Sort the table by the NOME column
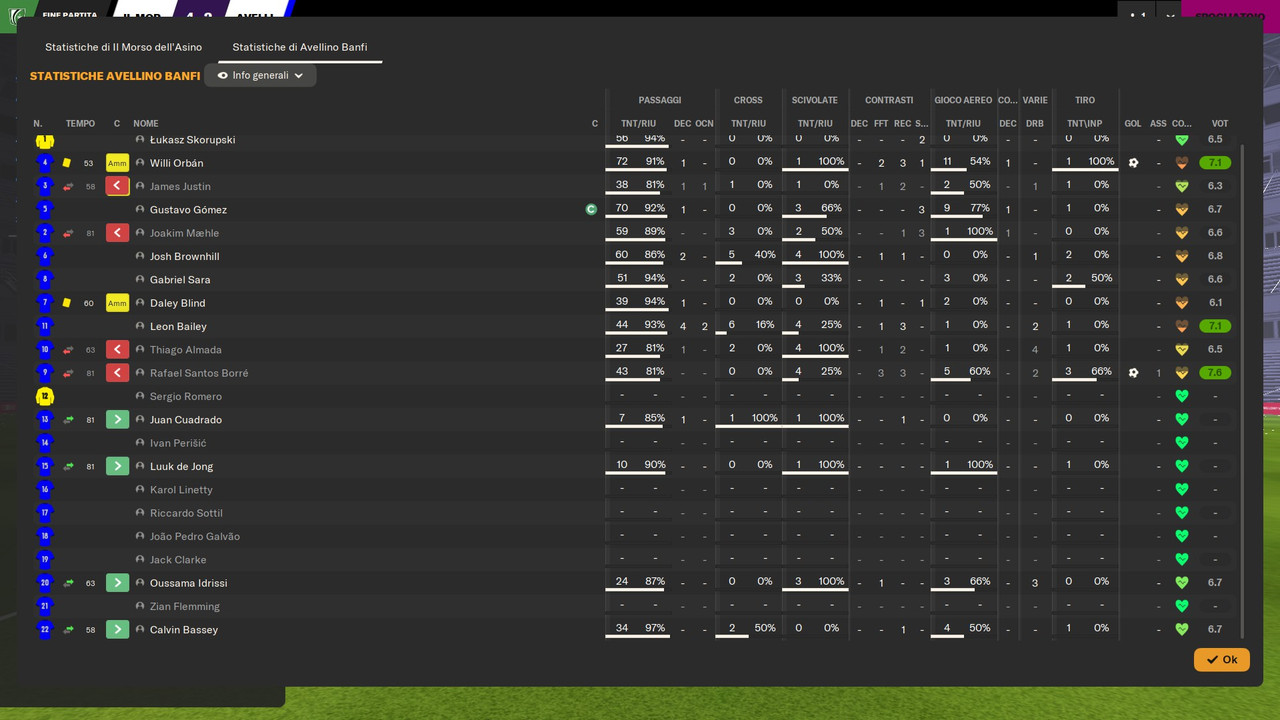1280x720 pixels. coord(146,124)
